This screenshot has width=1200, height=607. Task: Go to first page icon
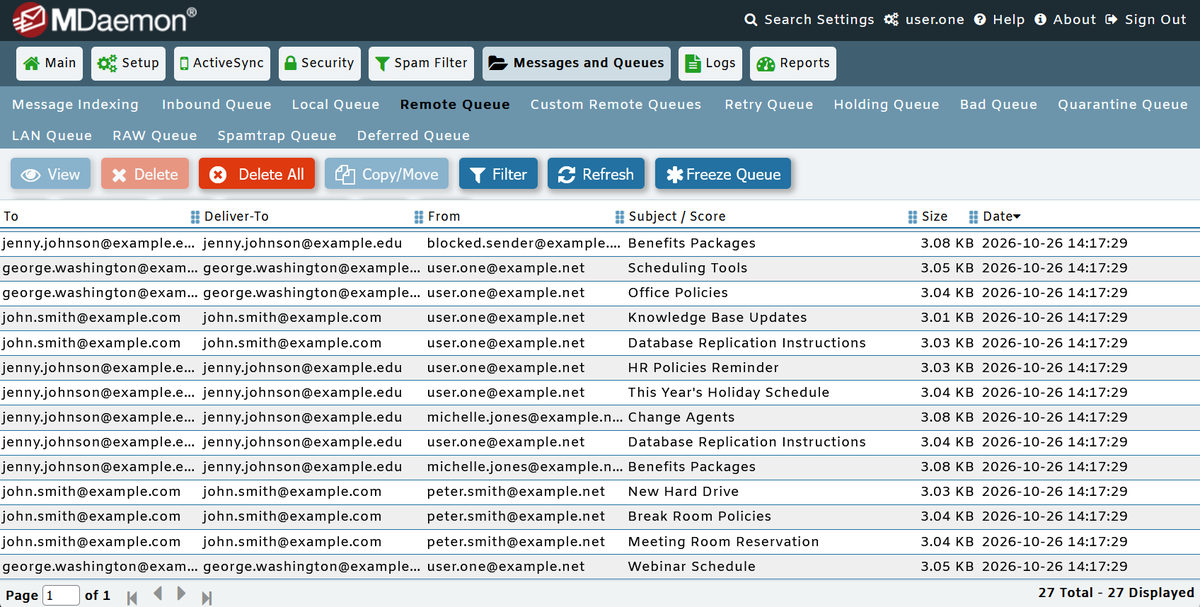pyautogui.click(x=132, y=597)
